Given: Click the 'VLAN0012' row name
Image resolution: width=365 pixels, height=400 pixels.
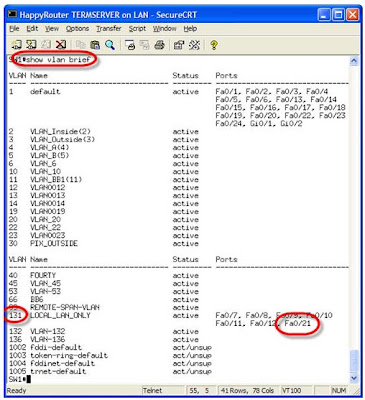Looking at the screenshot, I should pyautogui.click(x=48, y=187).
